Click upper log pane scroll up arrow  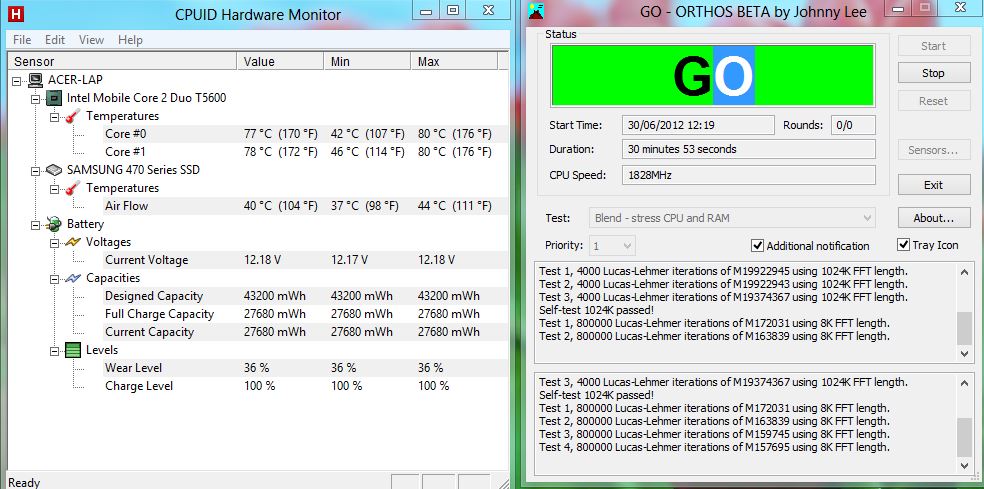[x=965, y=272]
